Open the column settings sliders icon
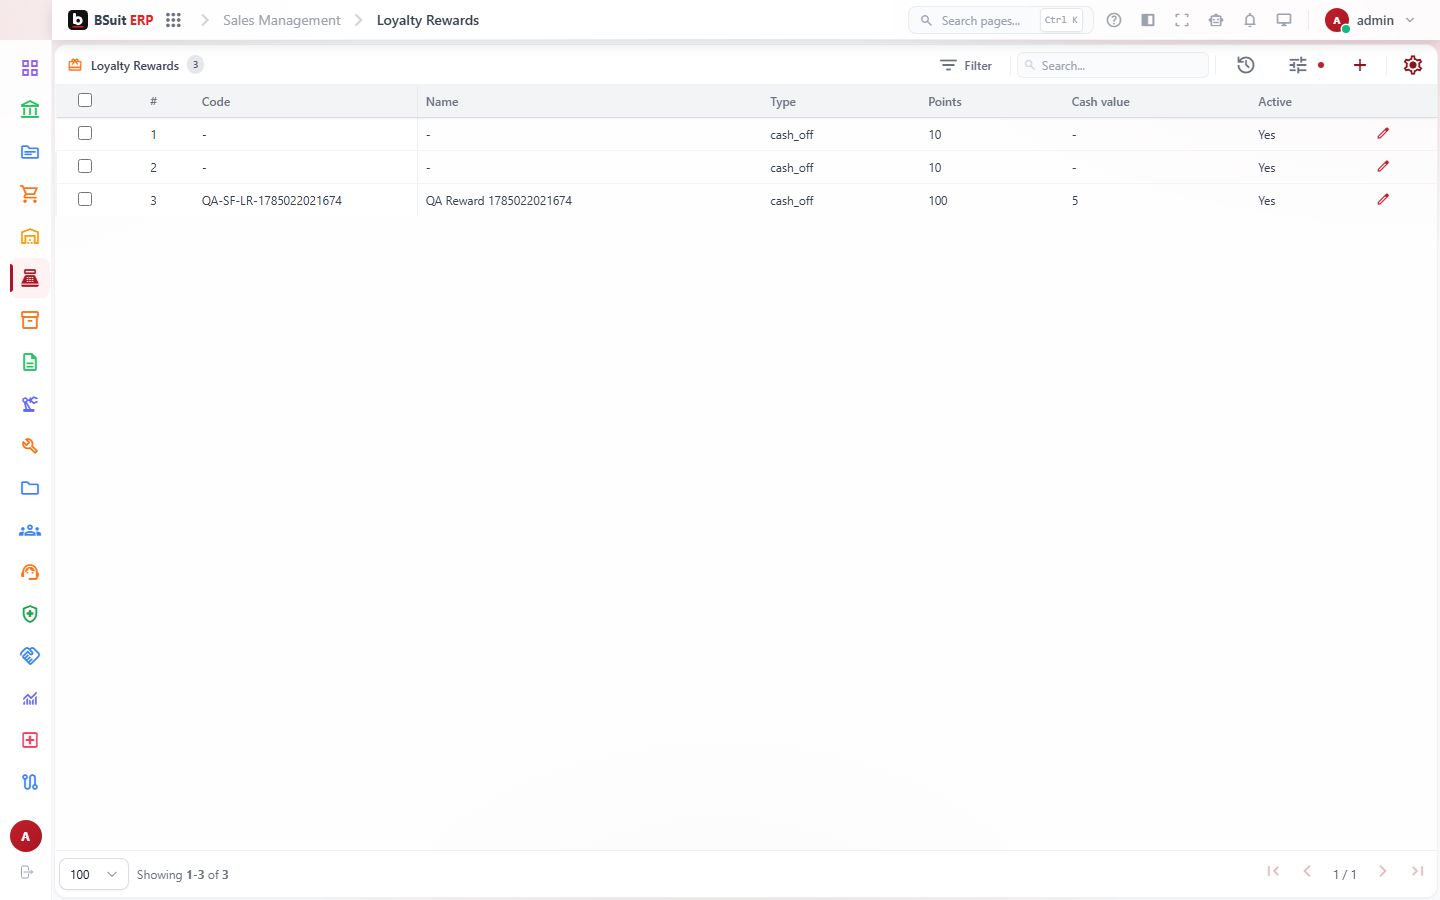 (1298, 65)
